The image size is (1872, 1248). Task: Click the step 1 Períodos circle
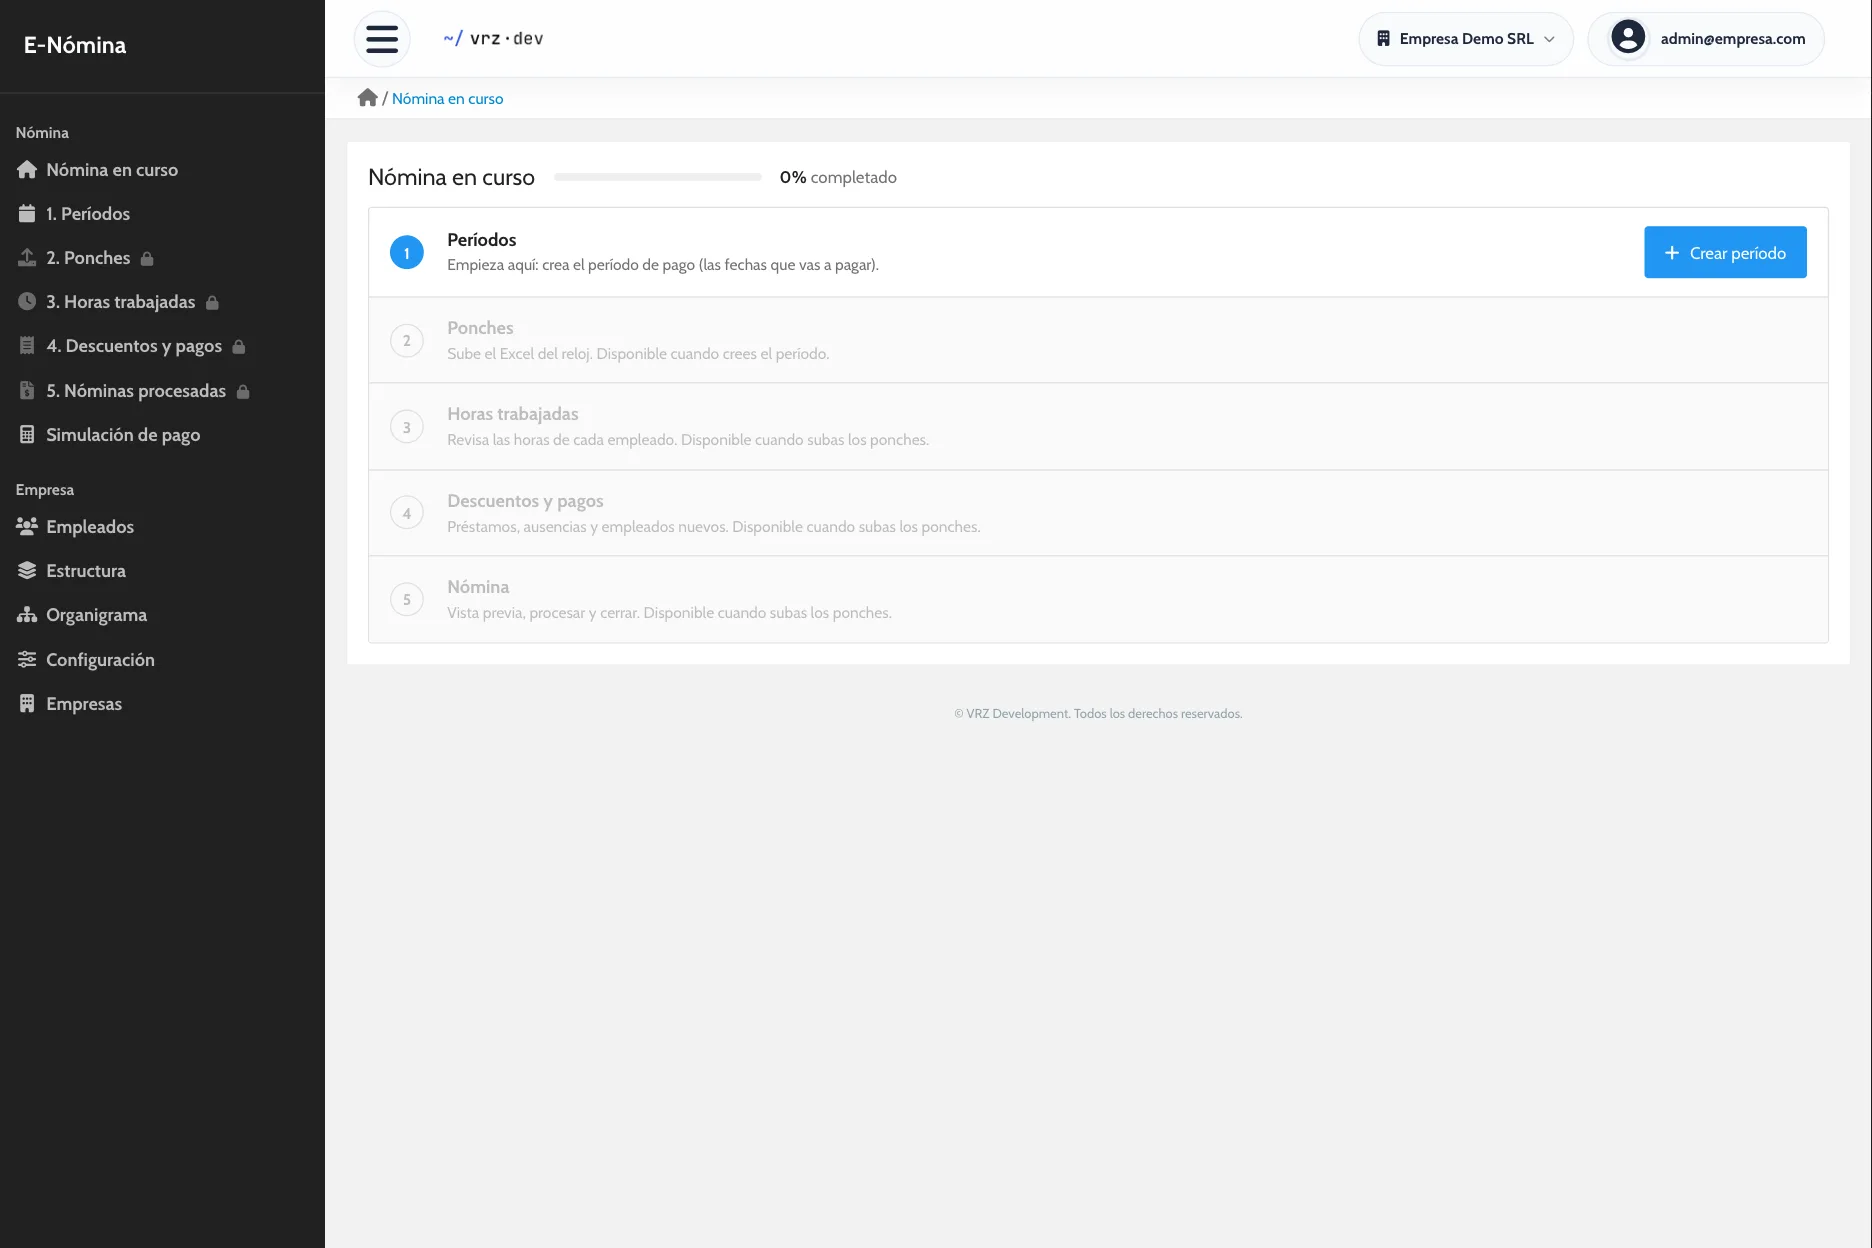tap(406, 253)
